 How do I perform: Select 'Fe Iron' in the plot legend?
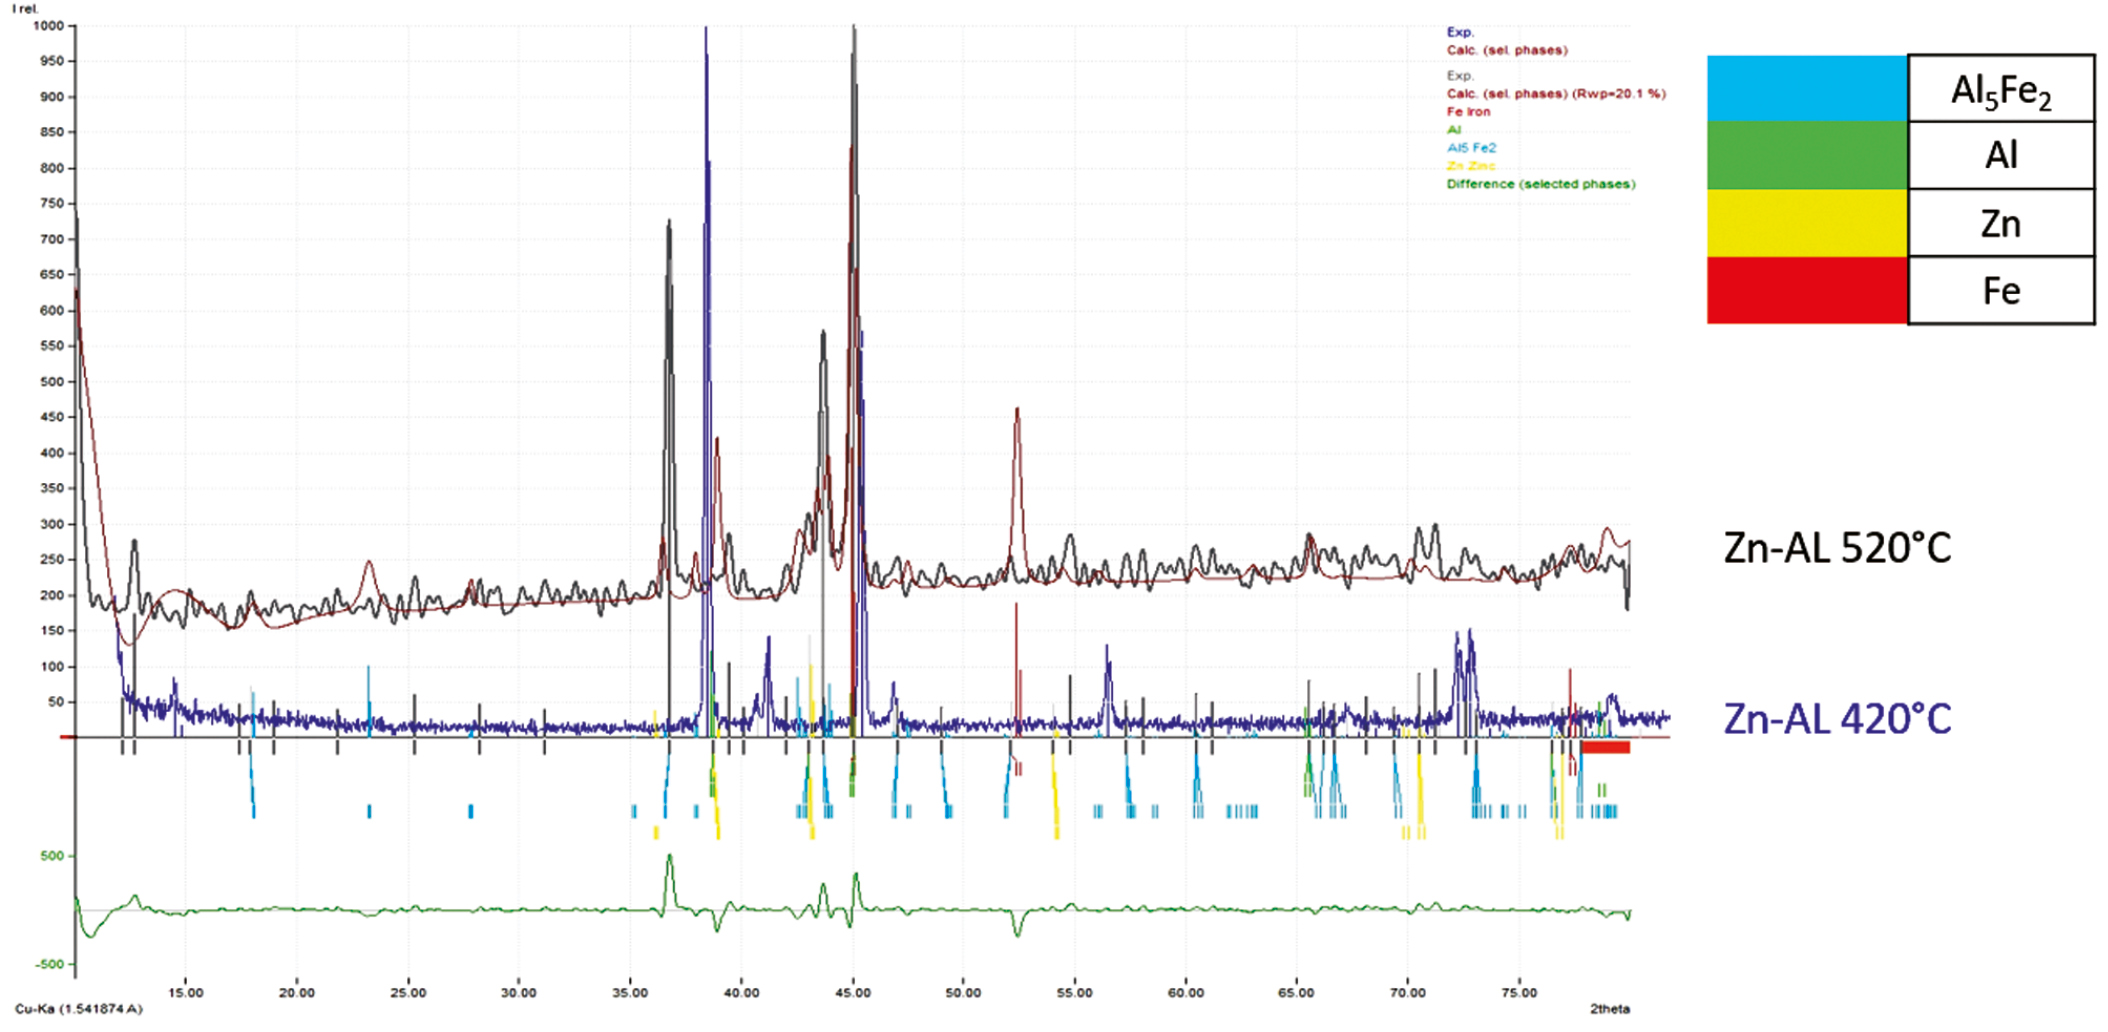(1468, 112)
